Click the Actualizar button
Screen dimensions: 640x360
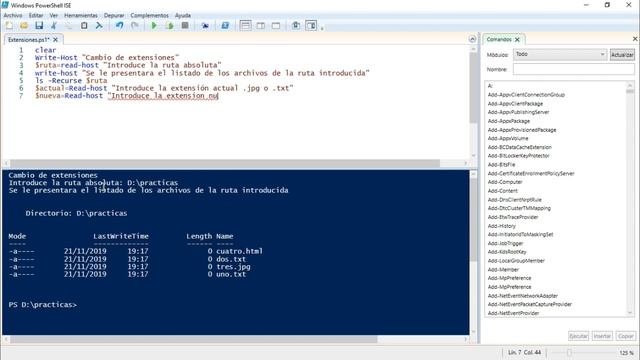[622, 54]
